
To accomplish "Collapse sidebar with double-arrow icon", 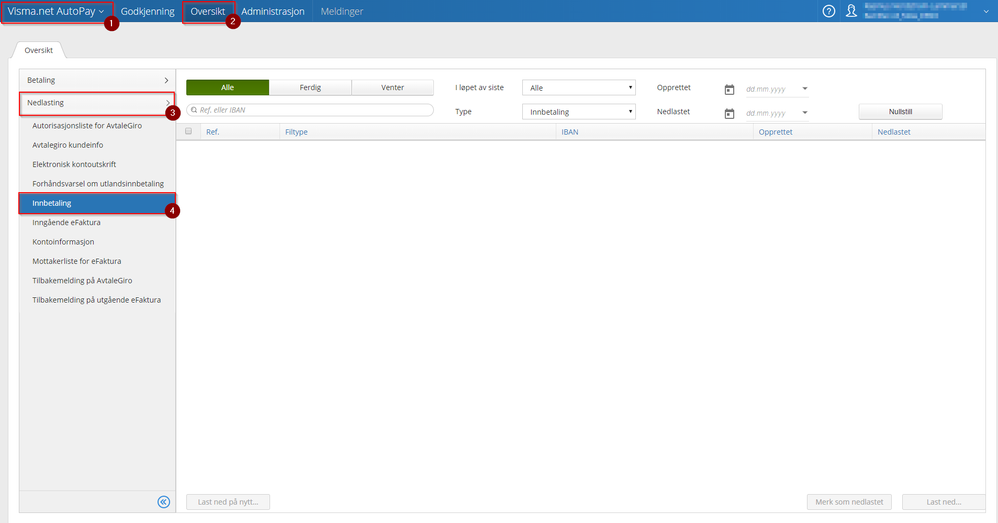I will tap(164, 502).
